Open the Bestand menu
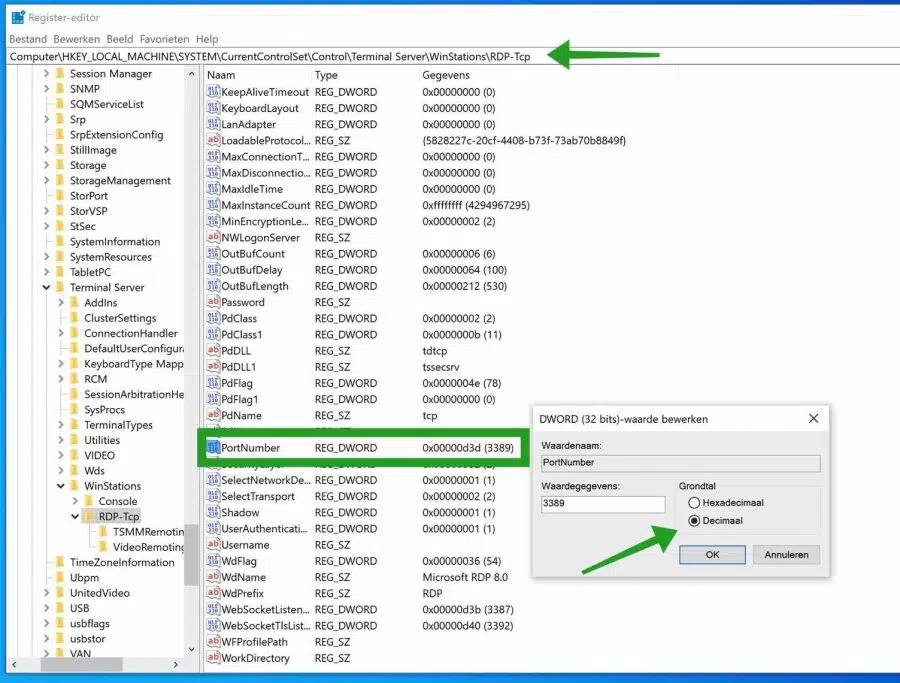 28,39
